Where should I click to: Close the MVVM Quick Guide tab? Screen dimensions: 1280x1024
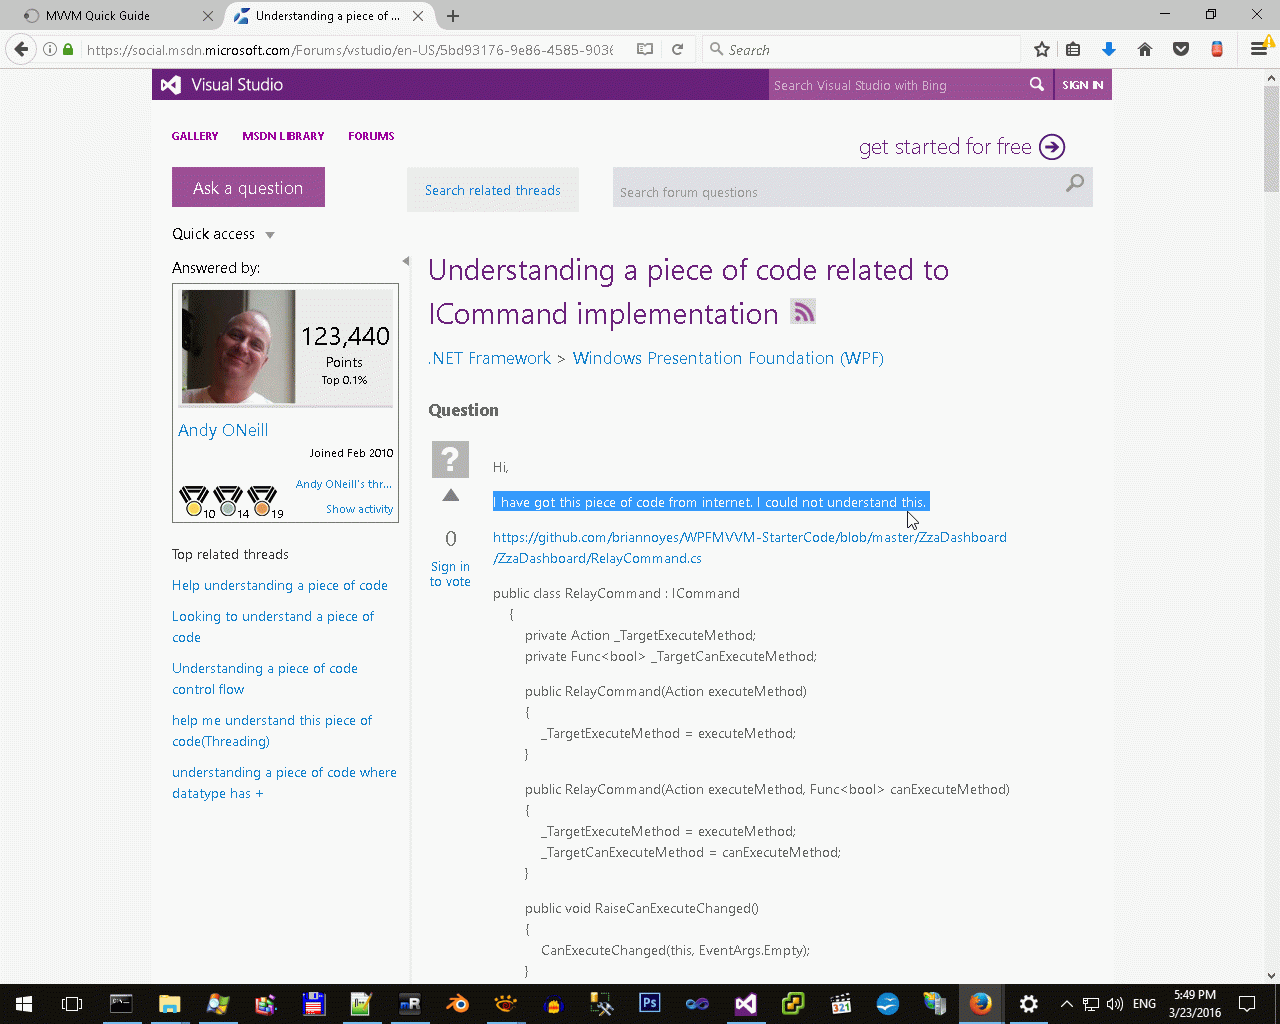[208, 16]
